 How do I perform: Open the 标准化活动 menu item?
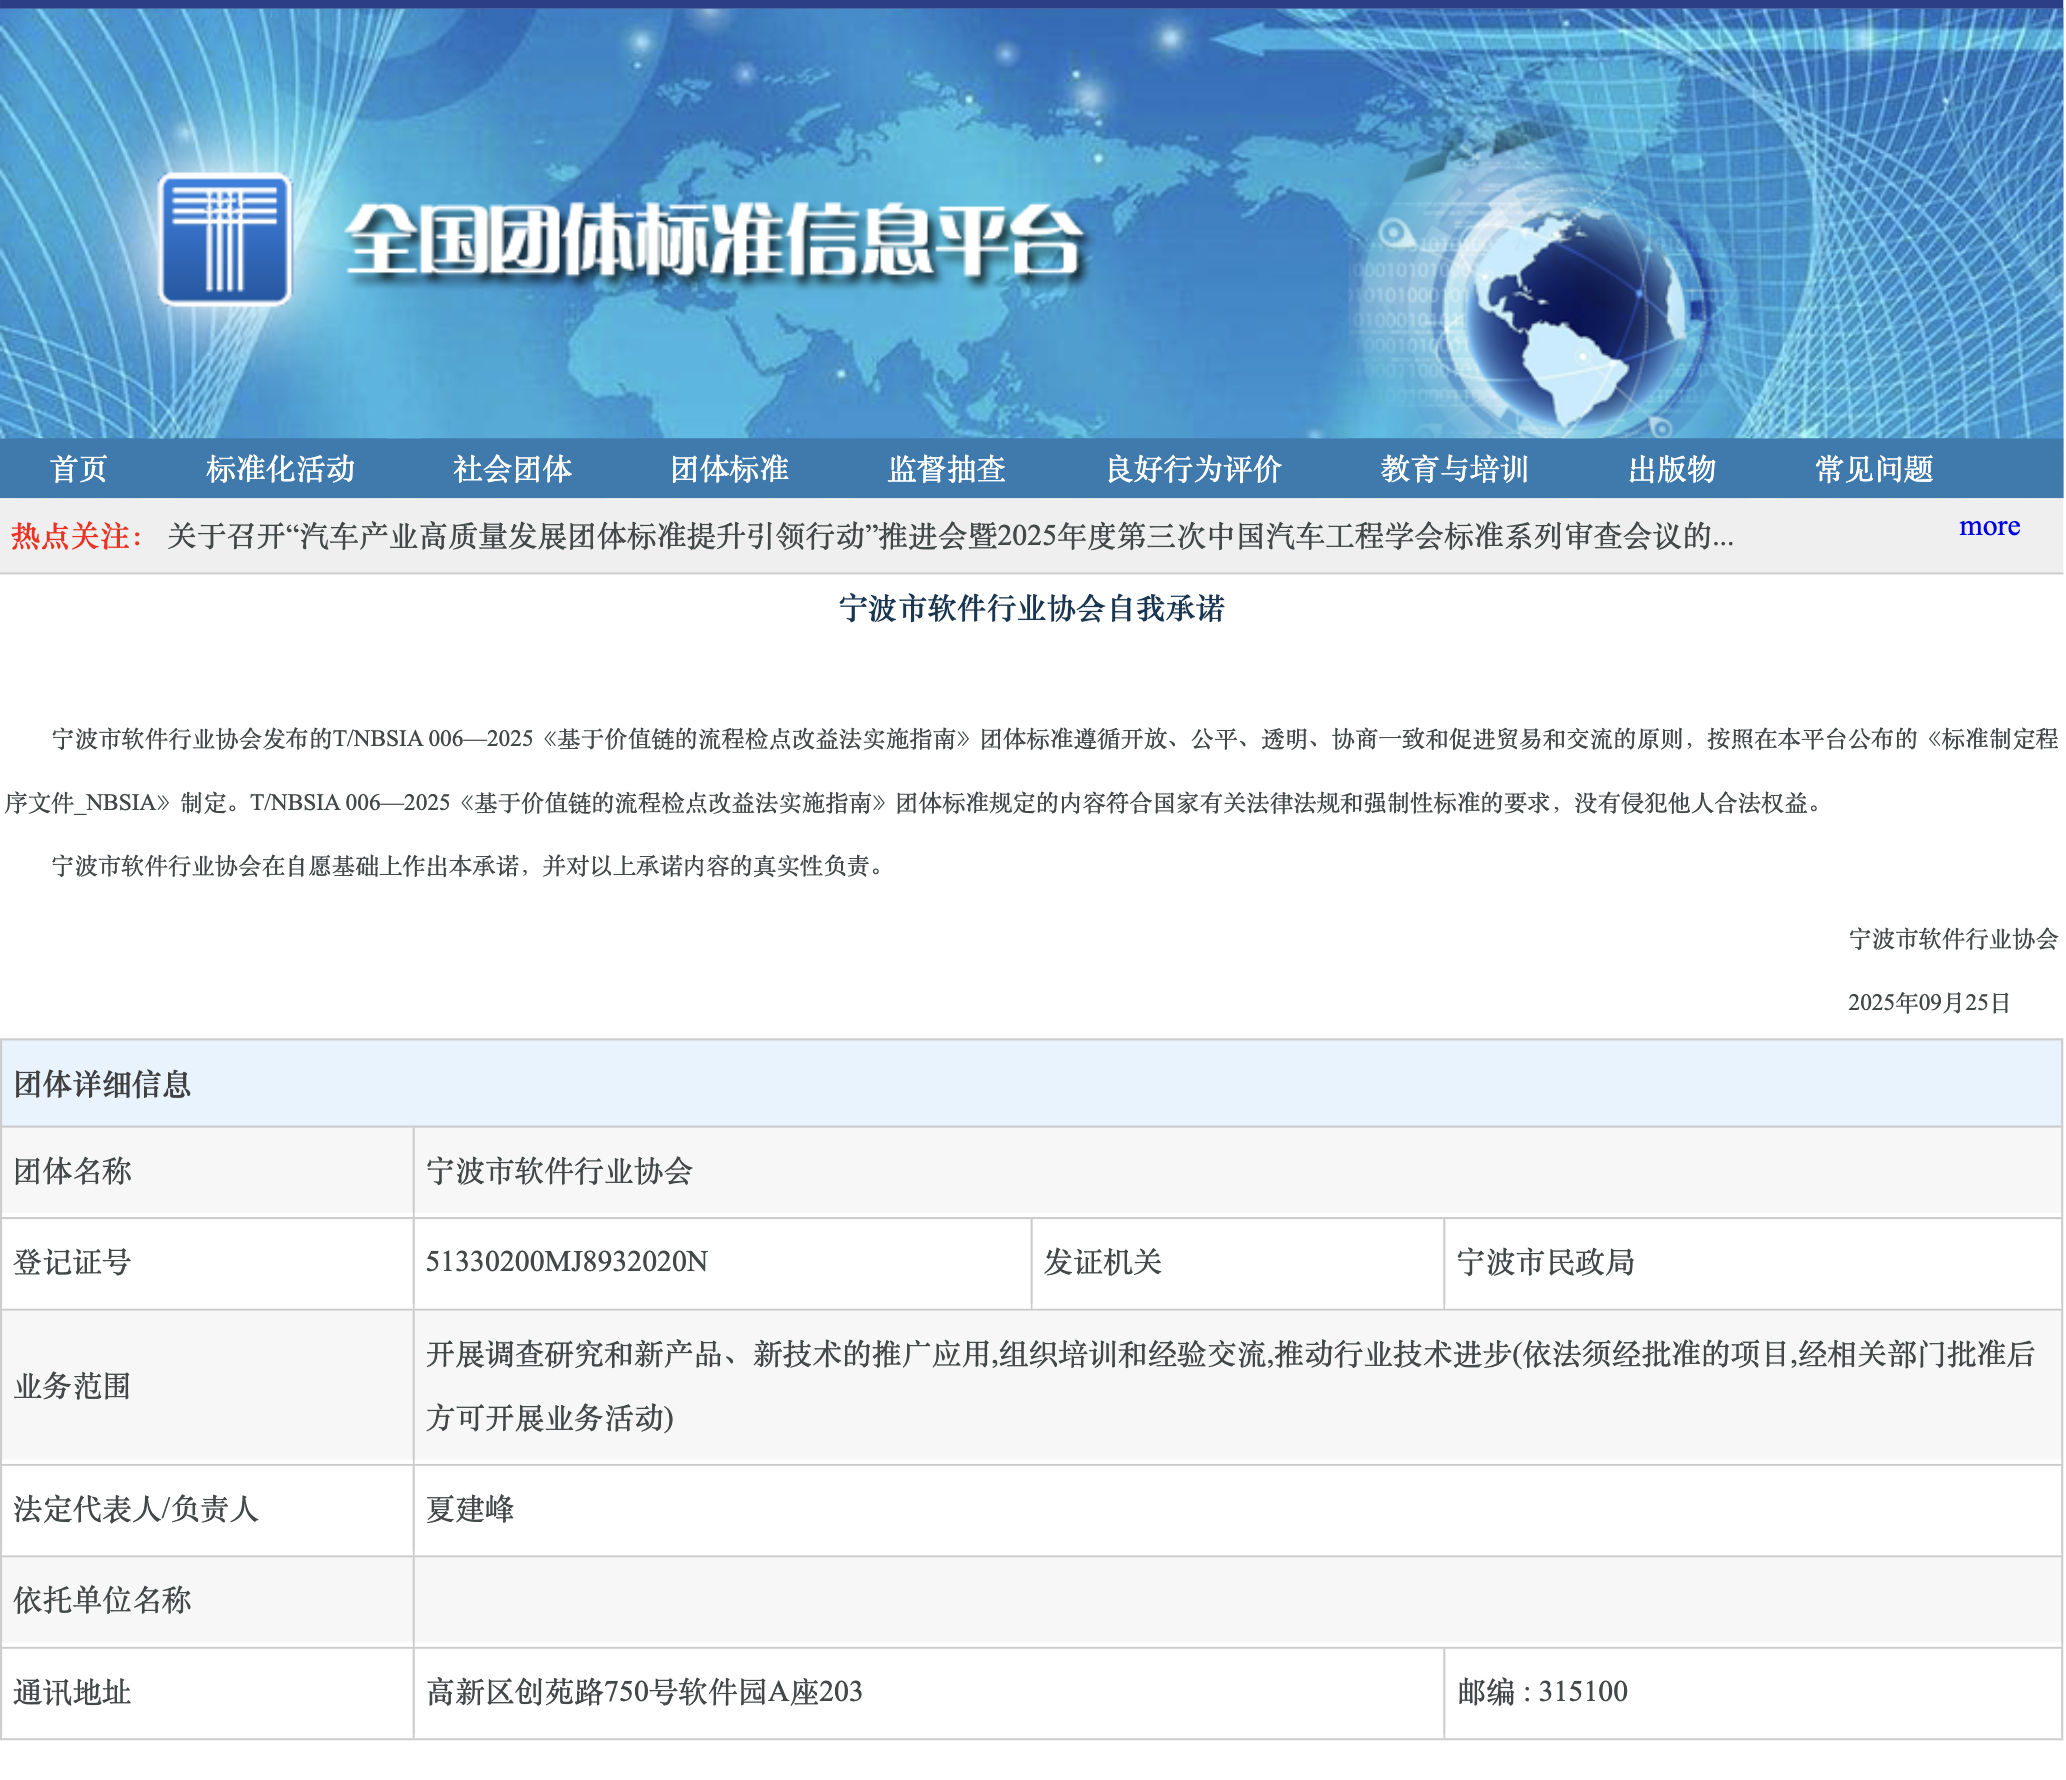click(x=280, y=469)
